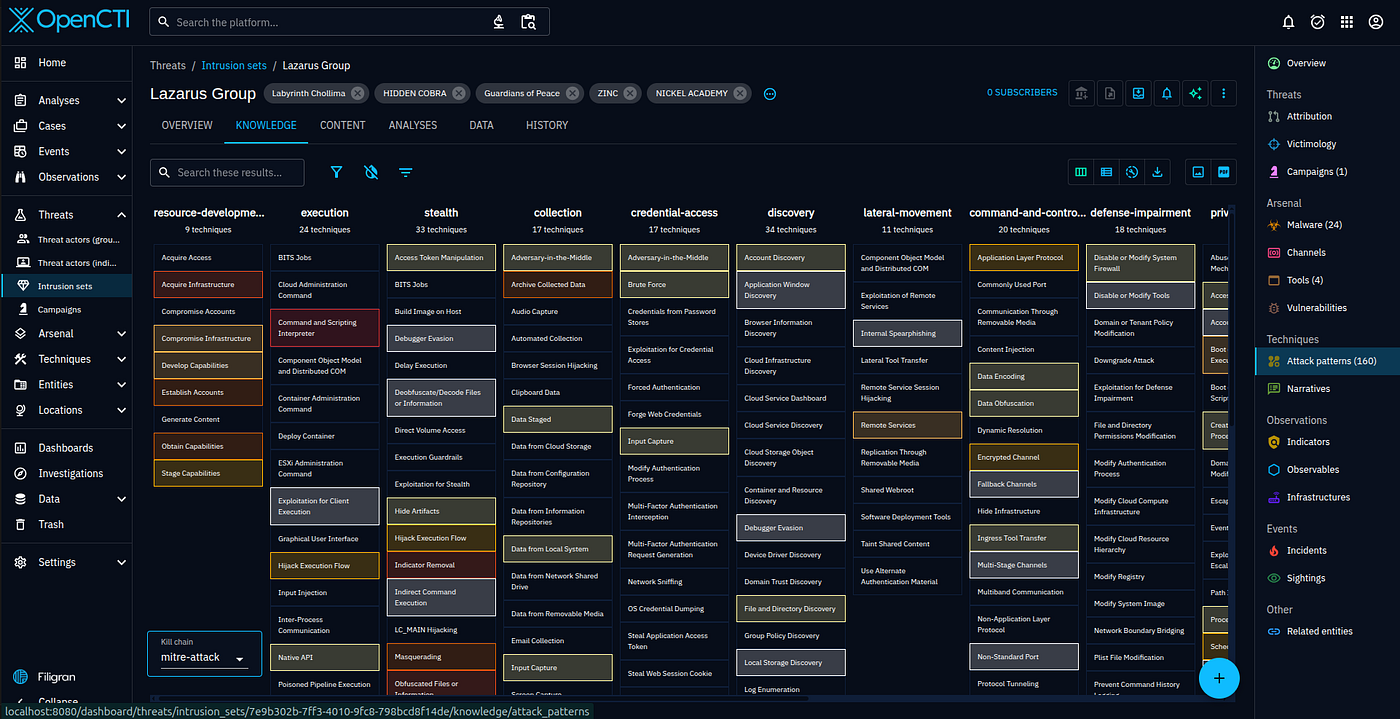
Task: Click the microscope icon in platform search
Action: 500,22
